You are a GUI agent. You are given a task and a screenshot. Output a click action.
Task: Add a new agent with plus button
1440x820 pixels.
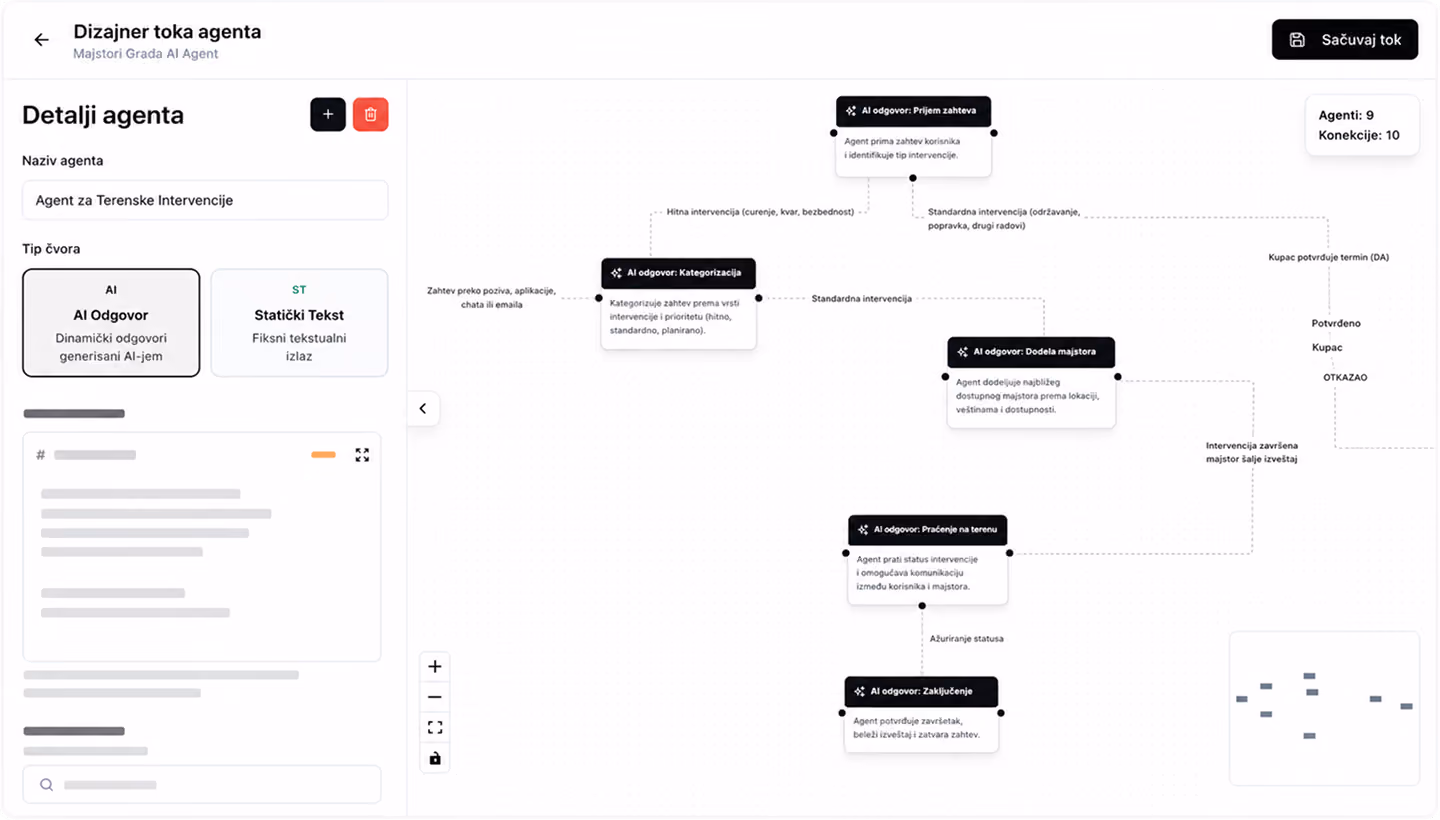328,115
